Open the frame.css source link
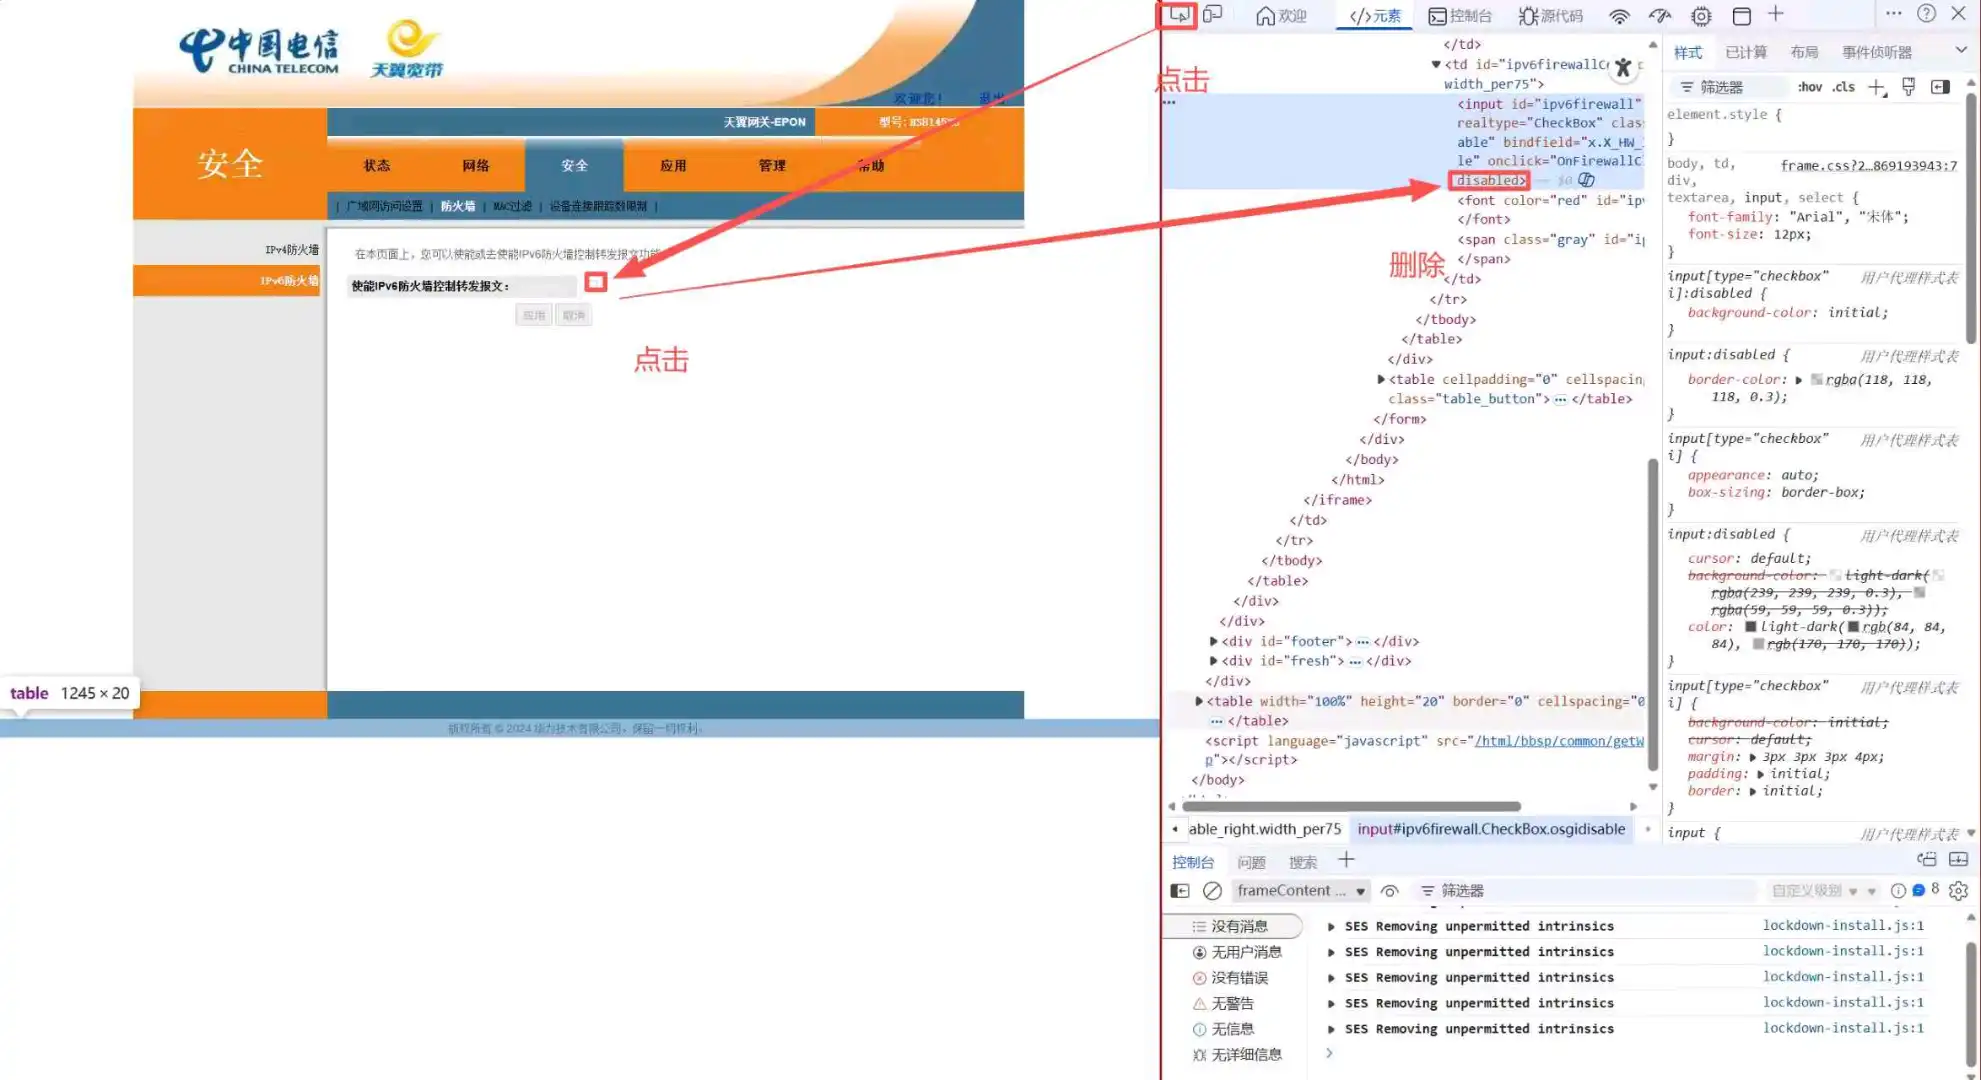 (x=1868, y=166)
